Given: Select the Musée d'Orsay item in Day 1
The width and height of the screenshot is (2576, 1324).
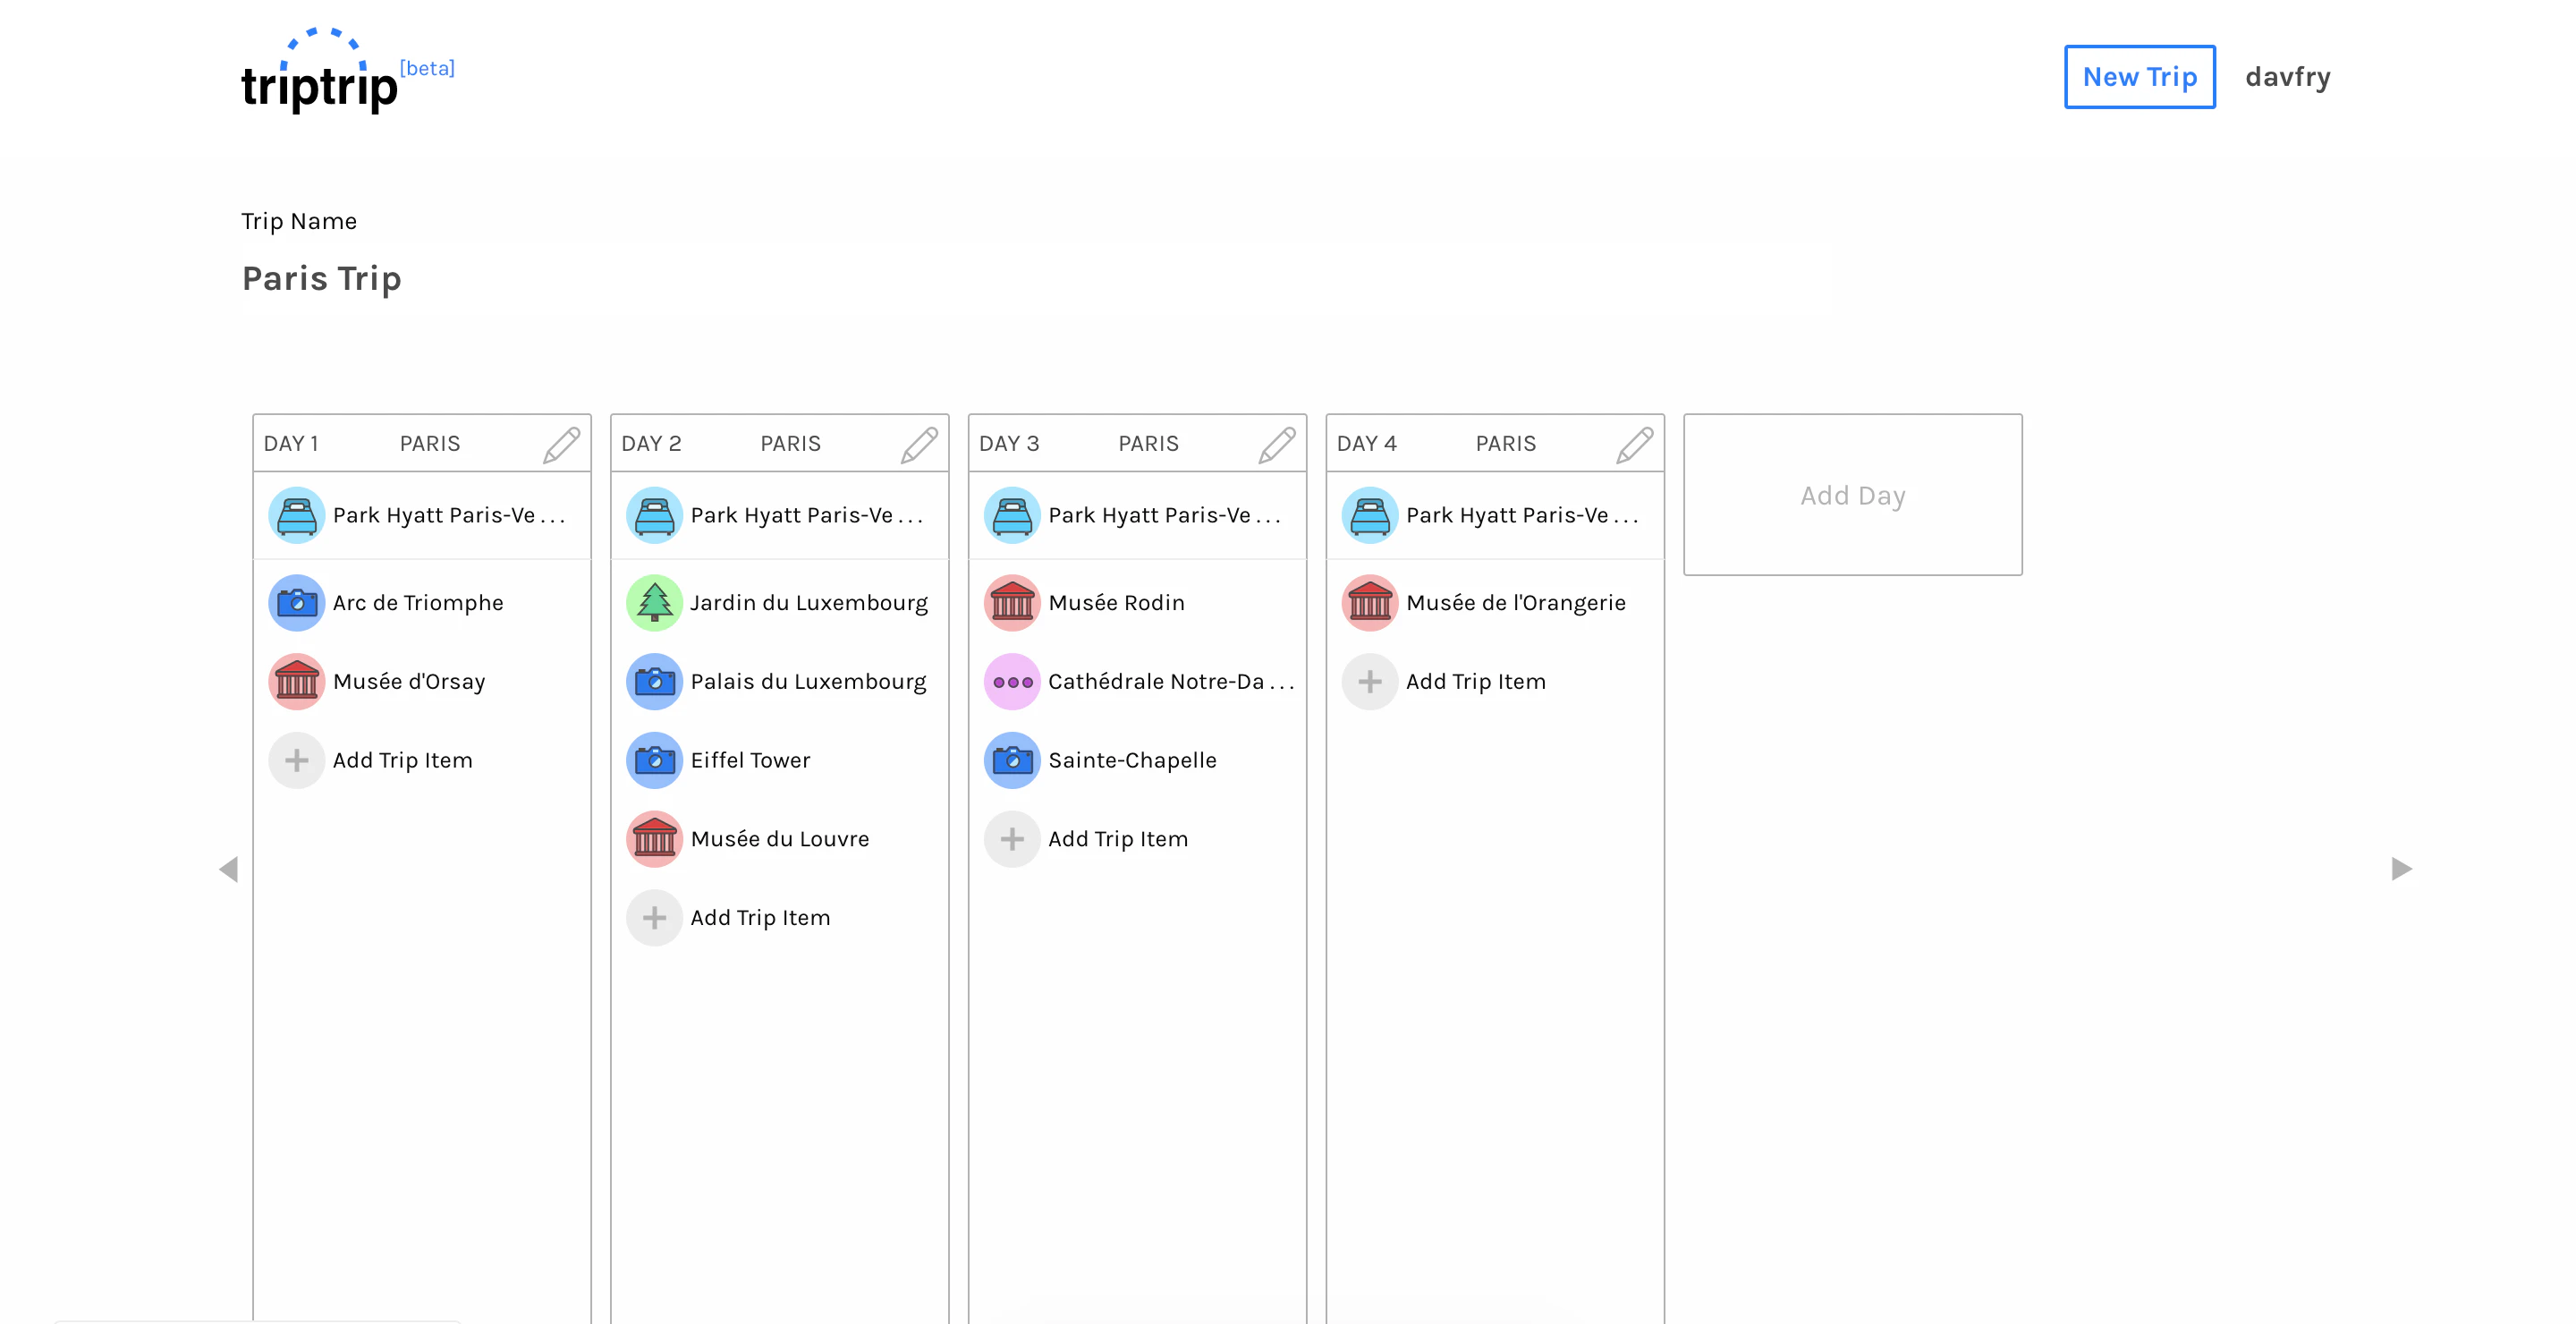Looking at the screenshot, I should (x=408, y=682).
